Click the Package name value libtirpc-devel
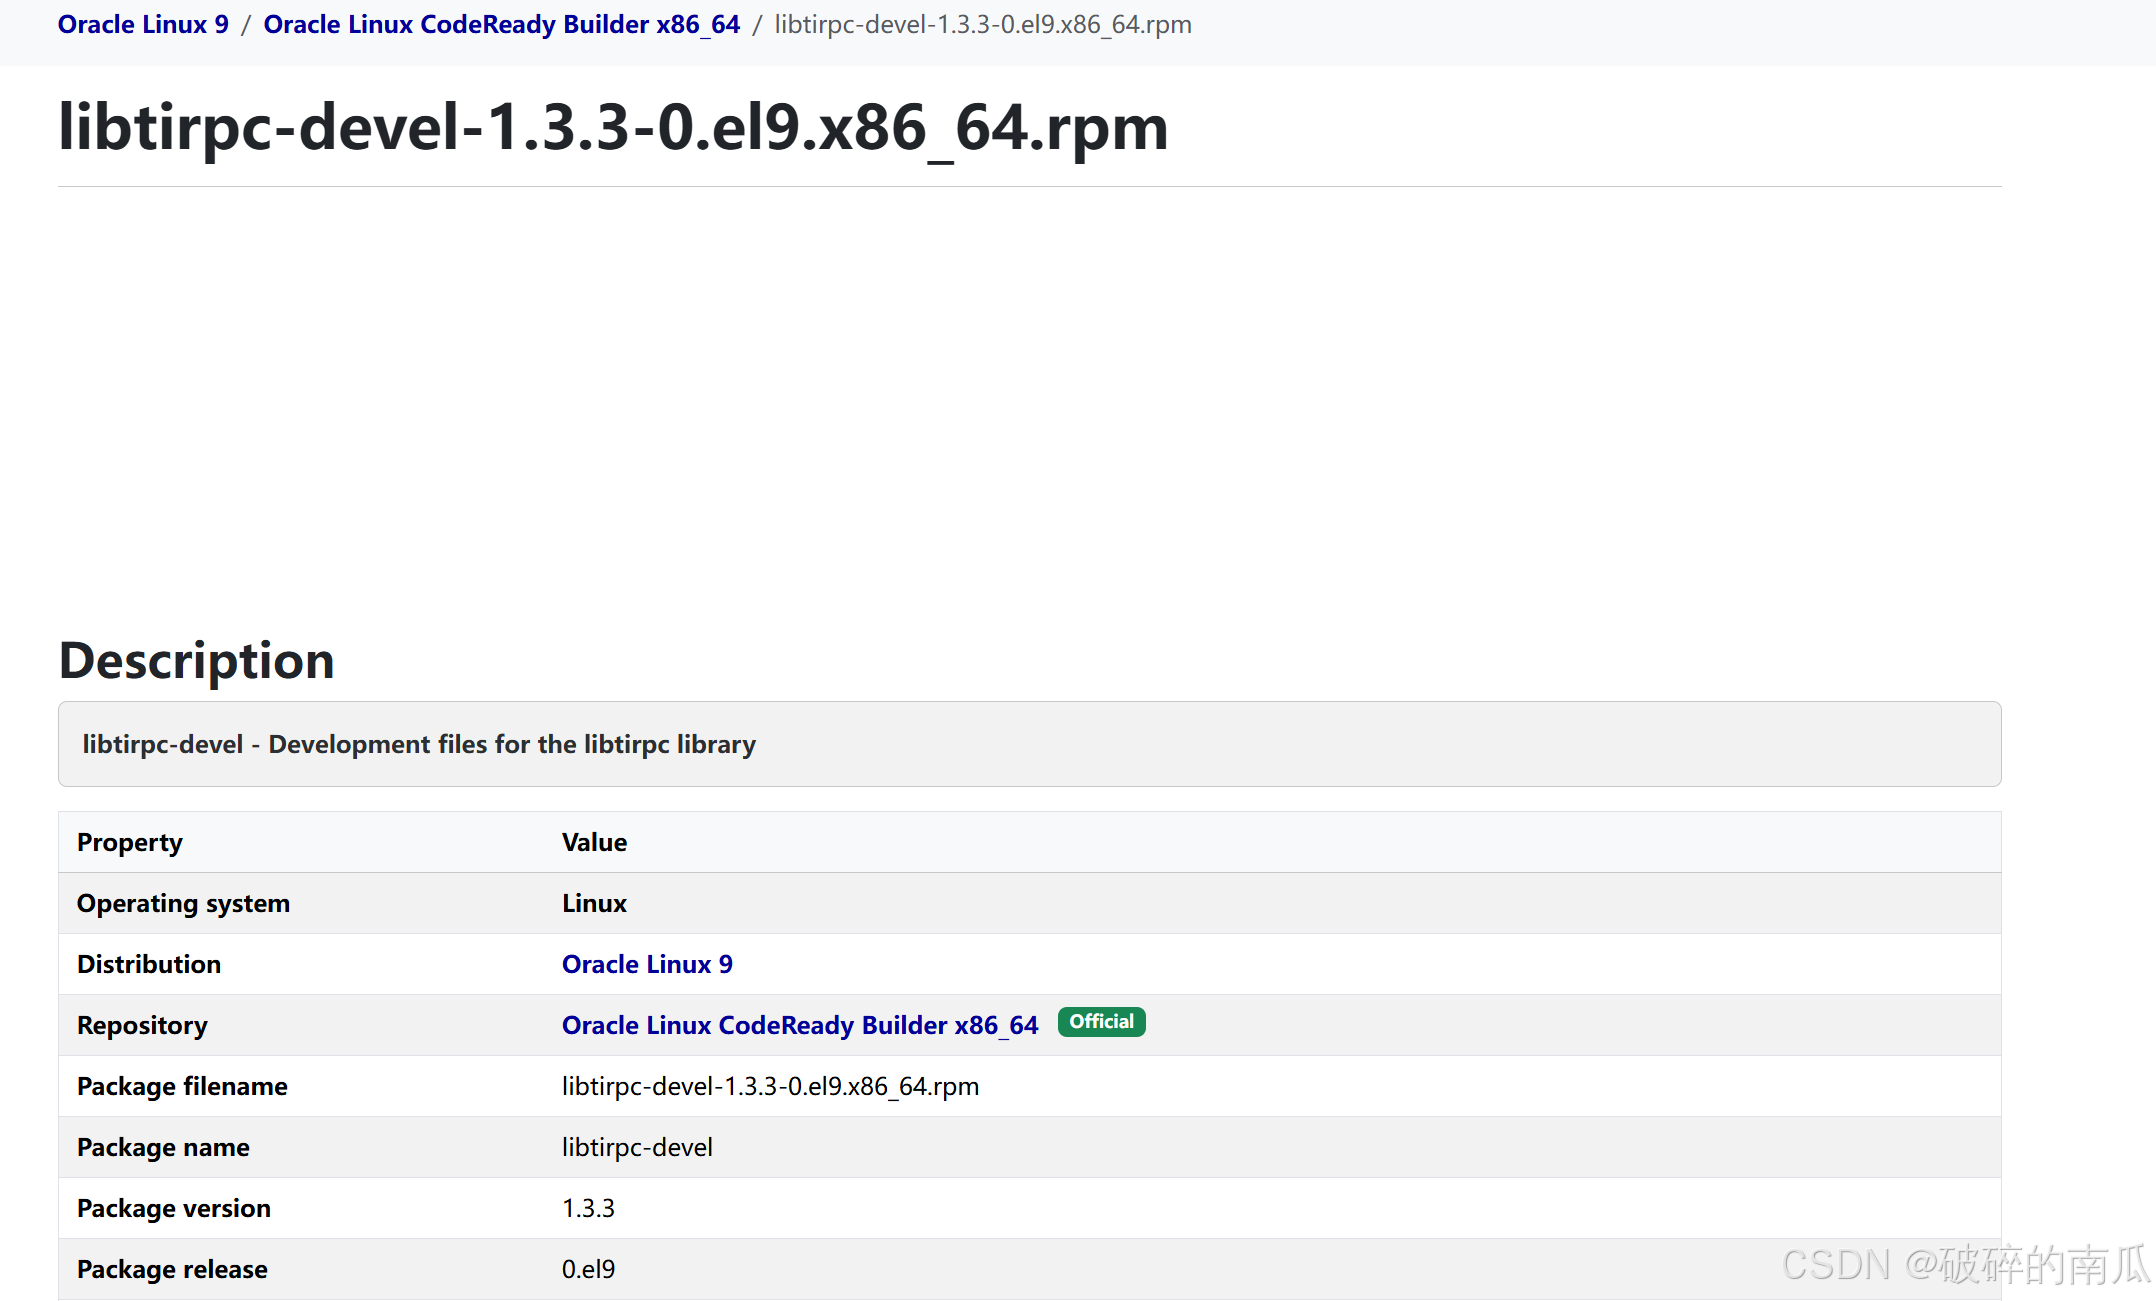This screenshot has height=1301, width=2156. coord(637,1147)
